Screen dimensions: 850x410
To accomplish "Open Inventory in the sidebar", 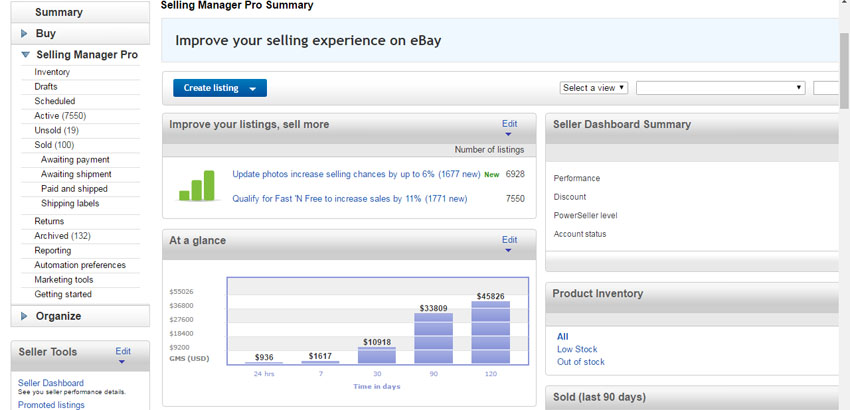I will click(x=52, y=72).
